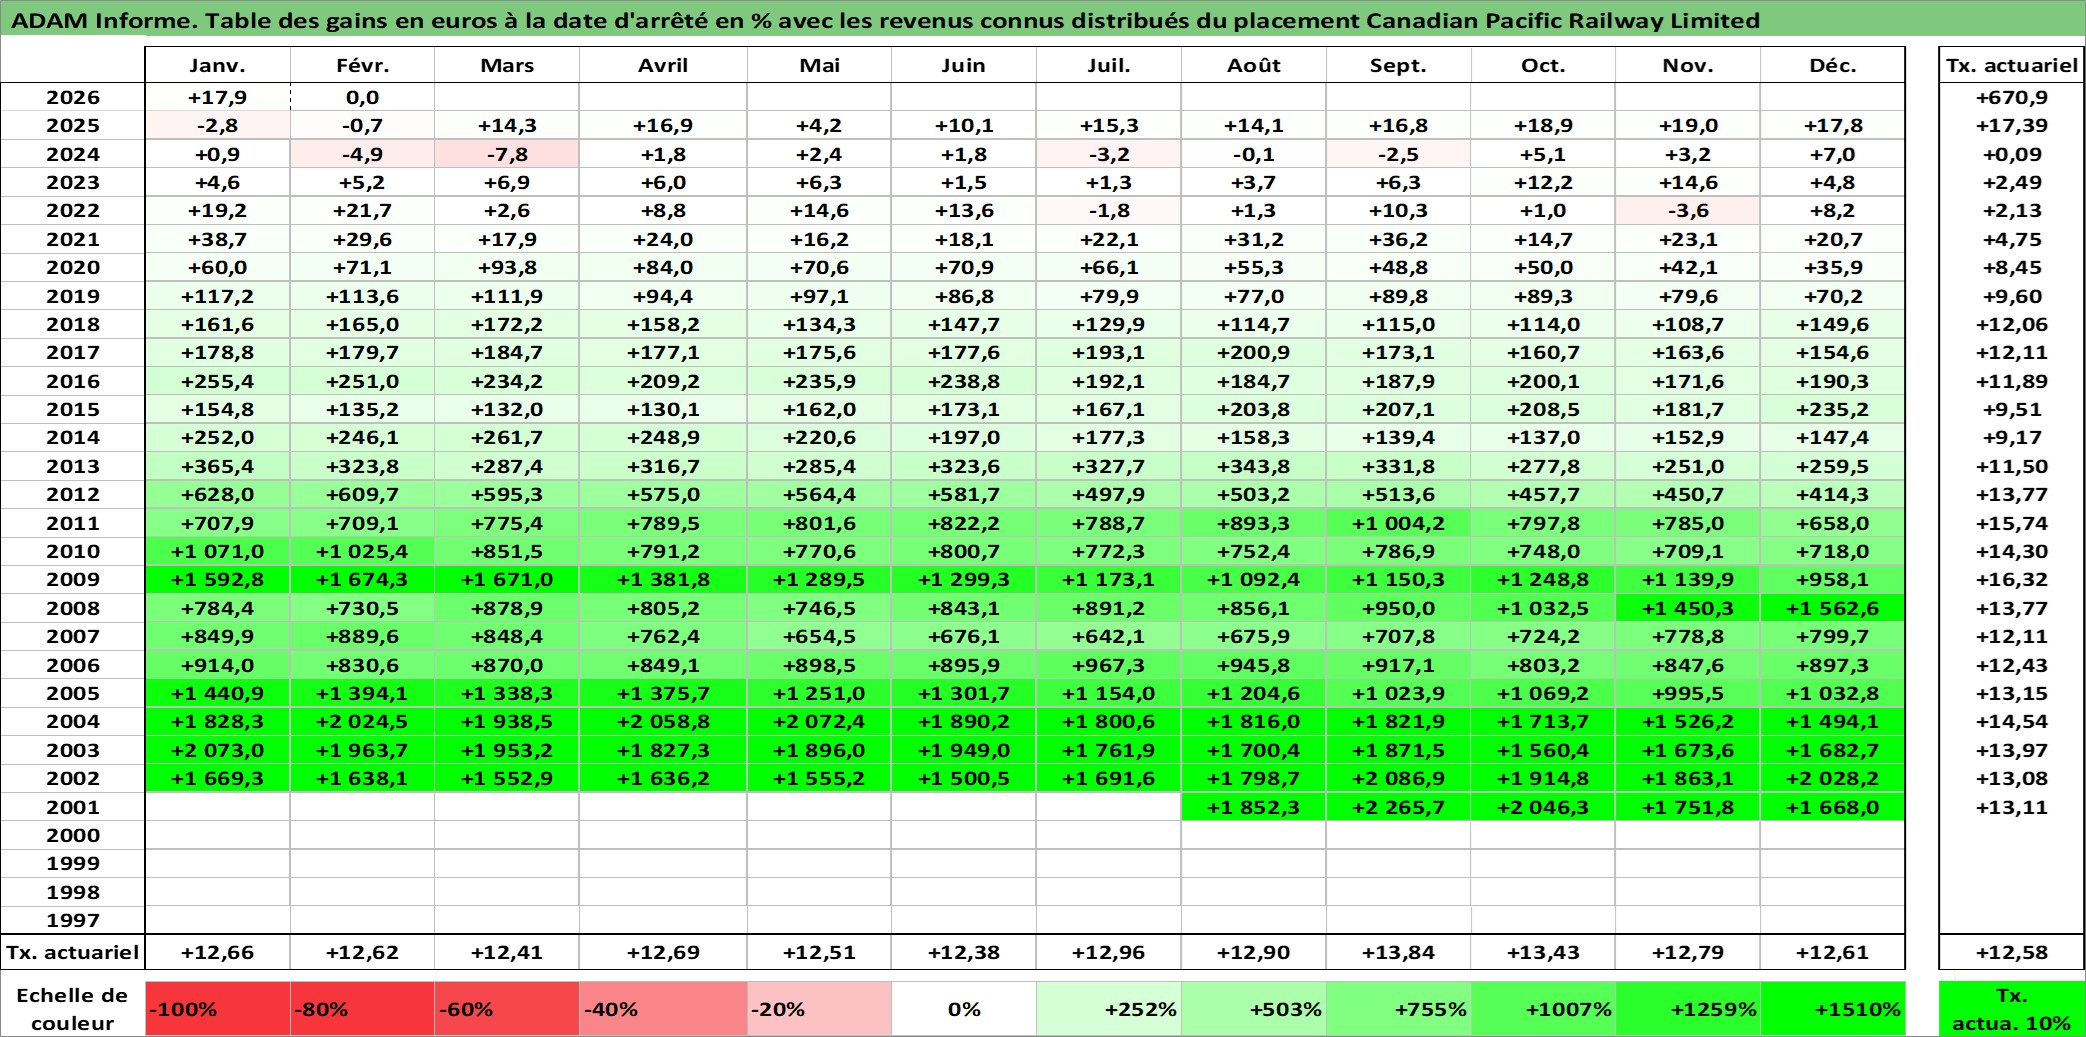
Task: Select cell +1 562,6 in 2008 row
Action: (x=1832, y=608)
